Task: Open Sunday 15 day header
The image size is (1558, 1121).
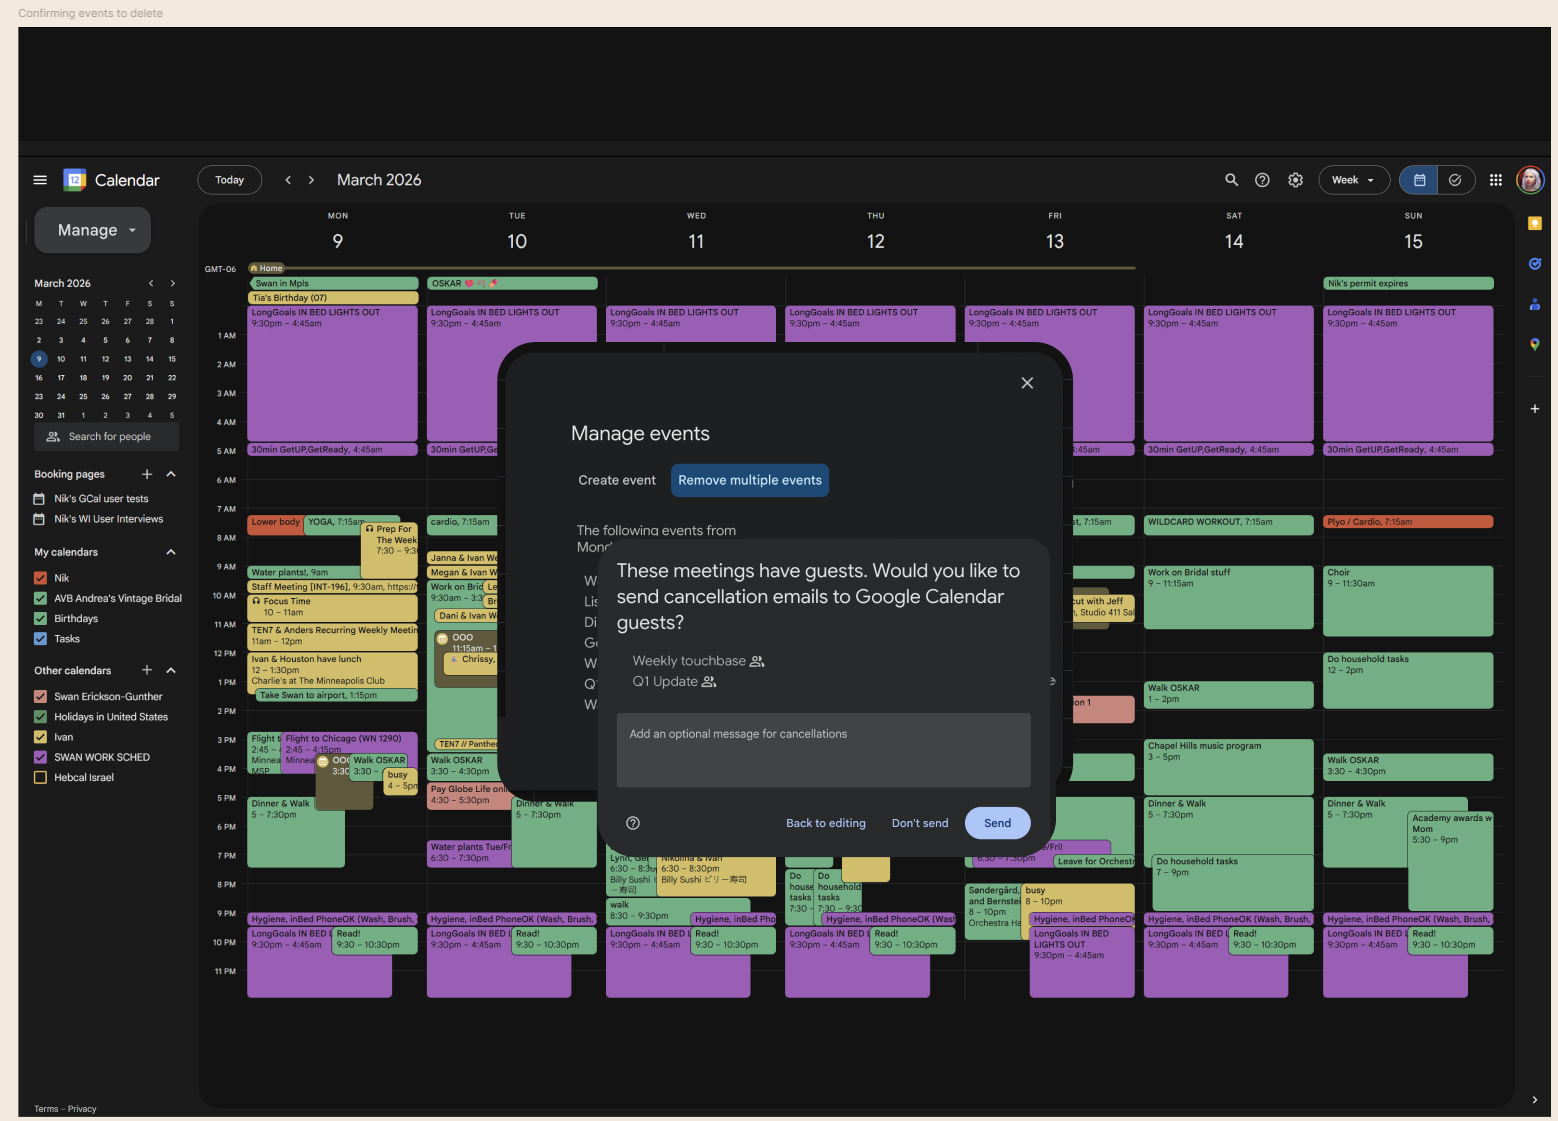Action: (1413, 241)
